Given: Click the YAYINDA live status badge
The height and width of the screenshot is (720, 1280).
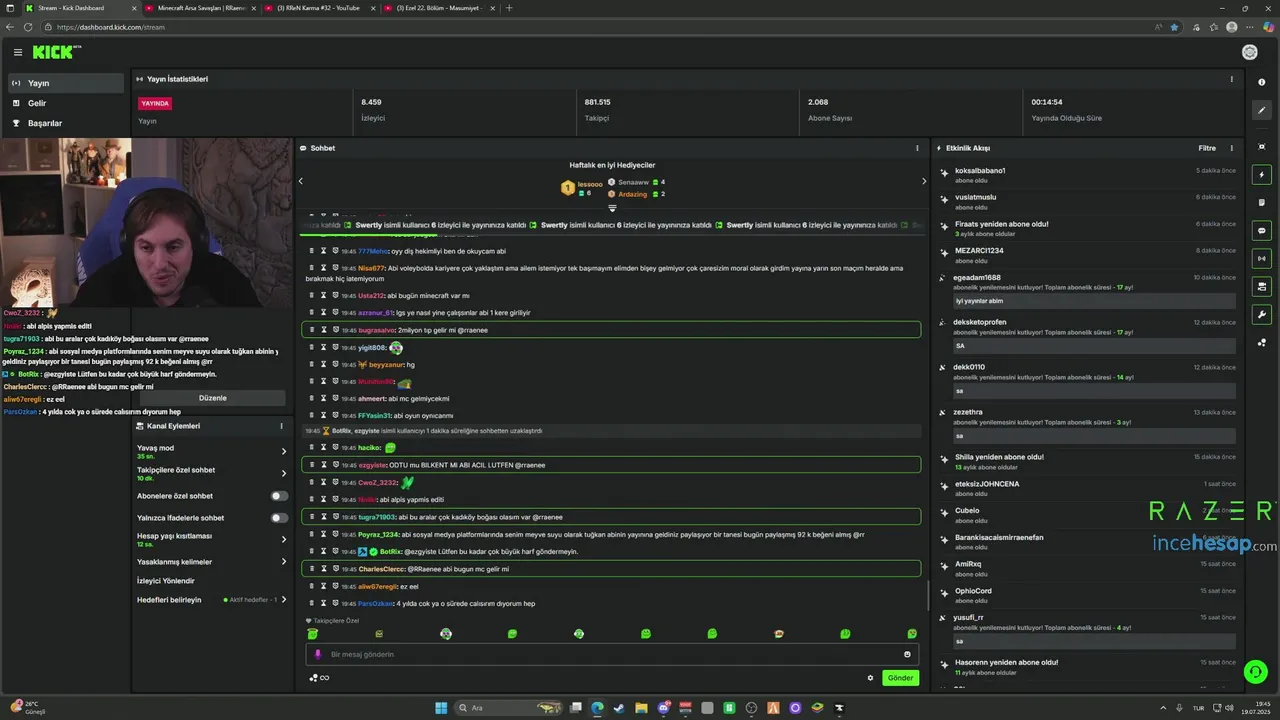Looking at the screenshot, I should coord(155,103).
